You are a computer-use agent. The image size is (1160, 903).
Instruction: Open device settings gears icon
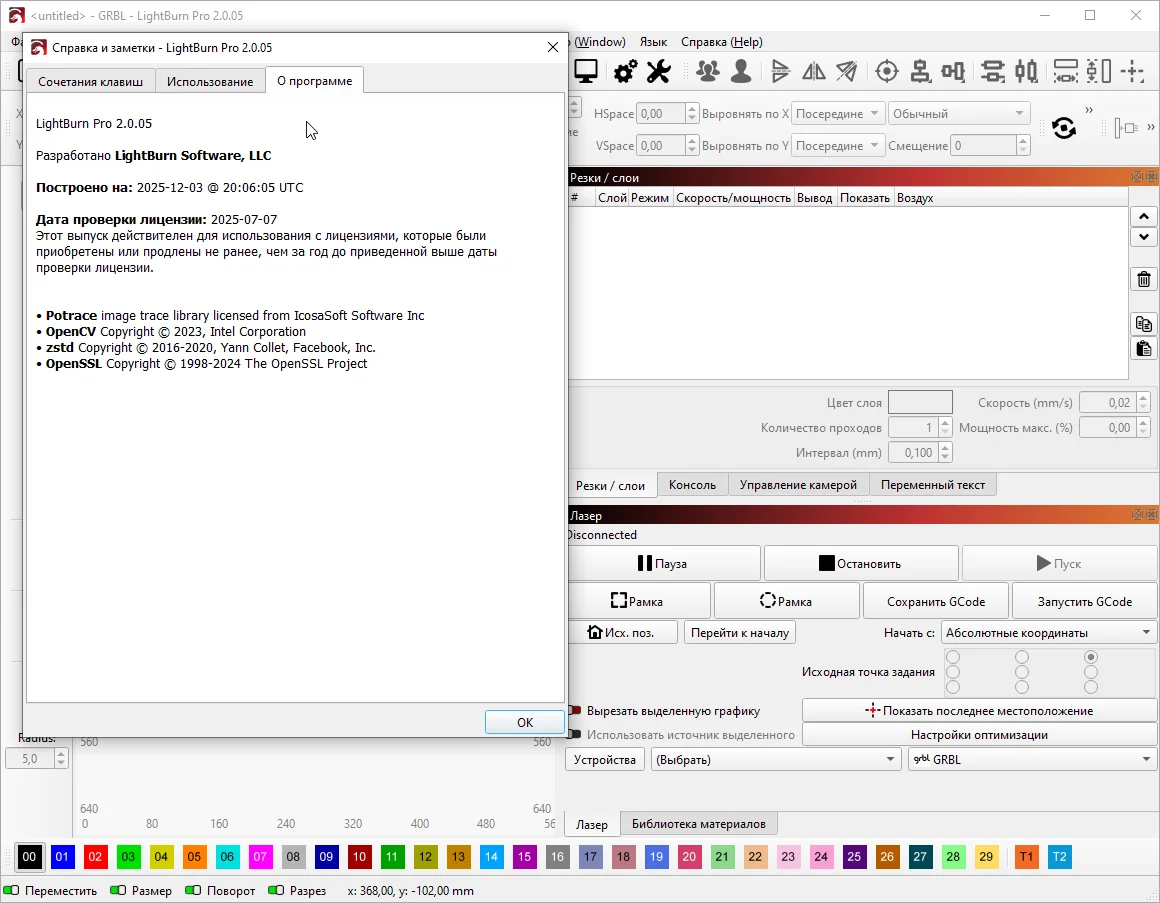coord(625,71)
